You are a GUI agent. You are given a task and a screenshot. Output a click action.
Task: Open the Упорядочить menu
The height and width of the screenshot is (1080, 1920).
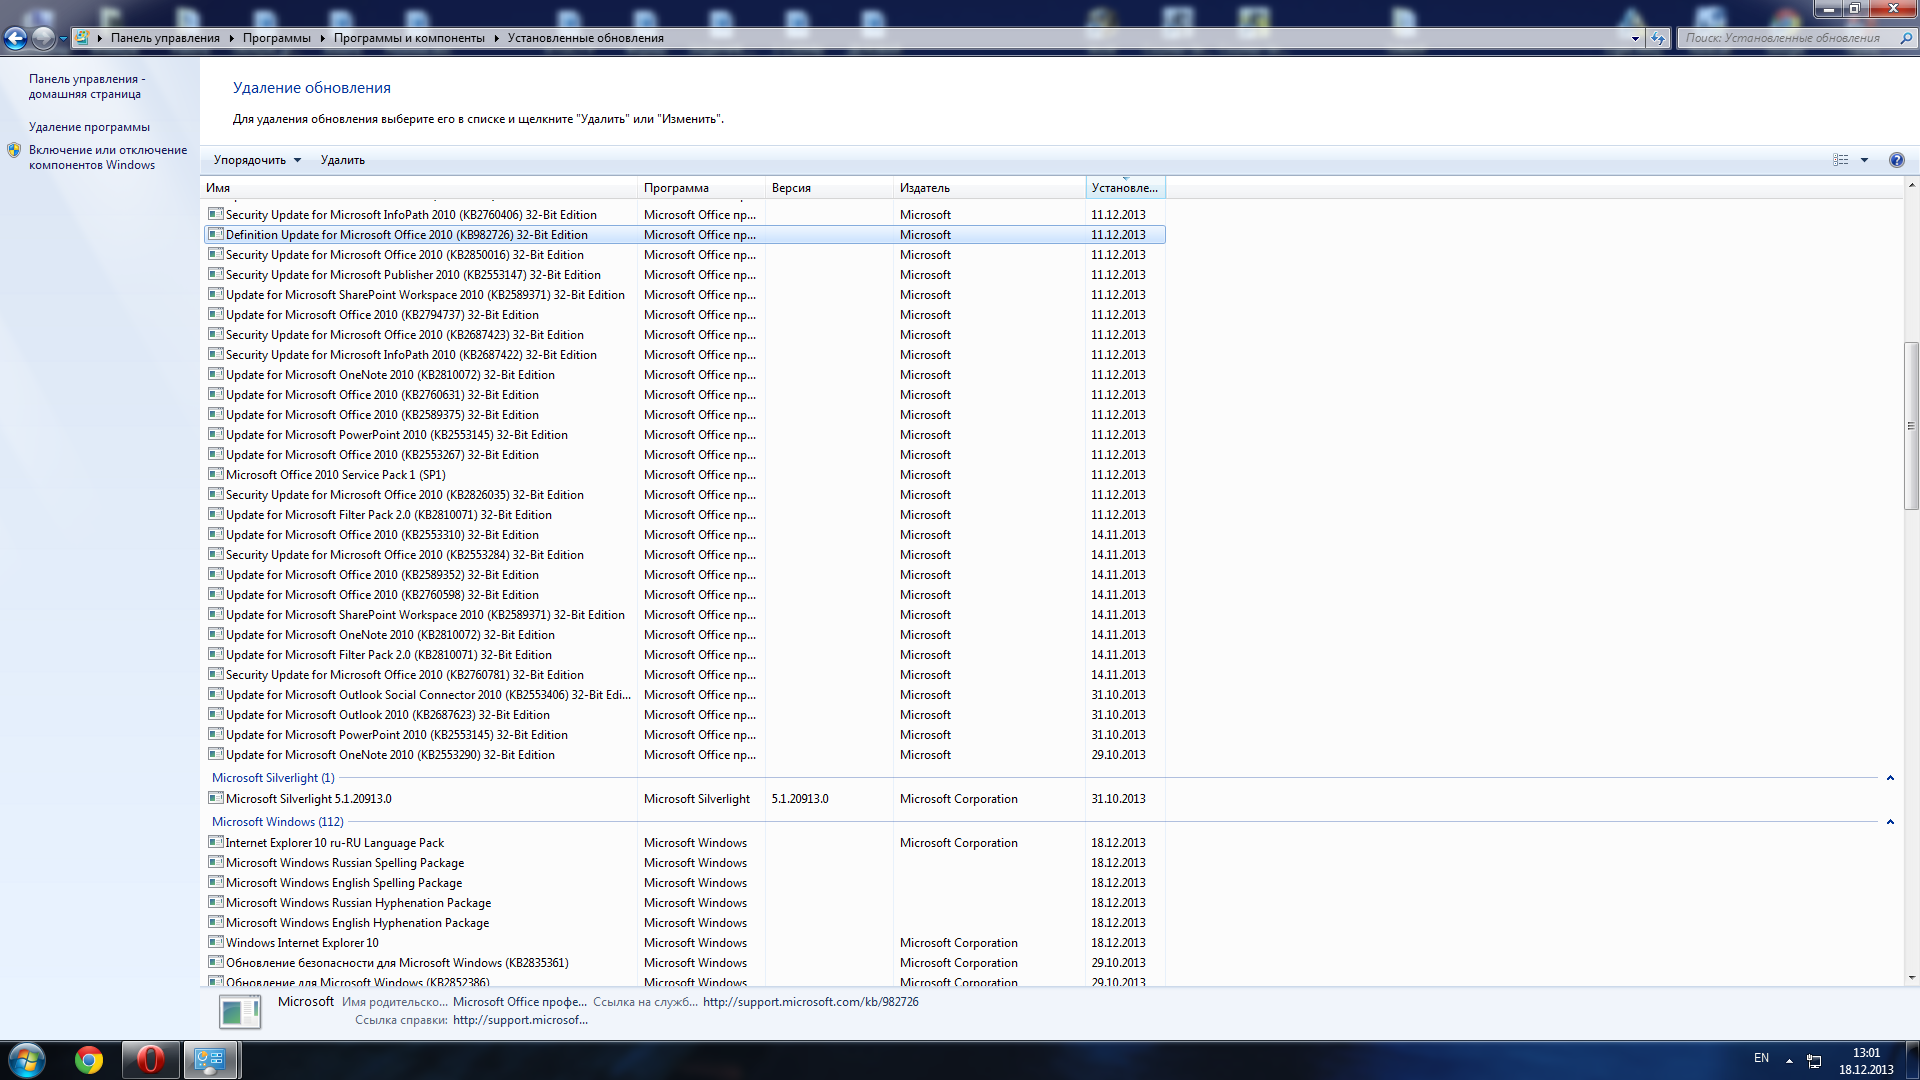pyautogui.click(x=257, y=160)
